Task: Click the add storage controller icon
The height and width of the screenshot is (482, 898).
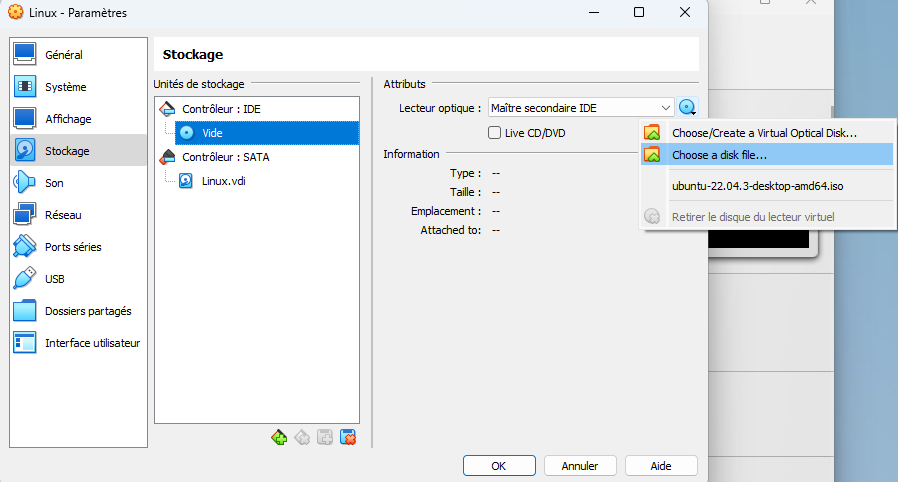Action: coord(279,438)
